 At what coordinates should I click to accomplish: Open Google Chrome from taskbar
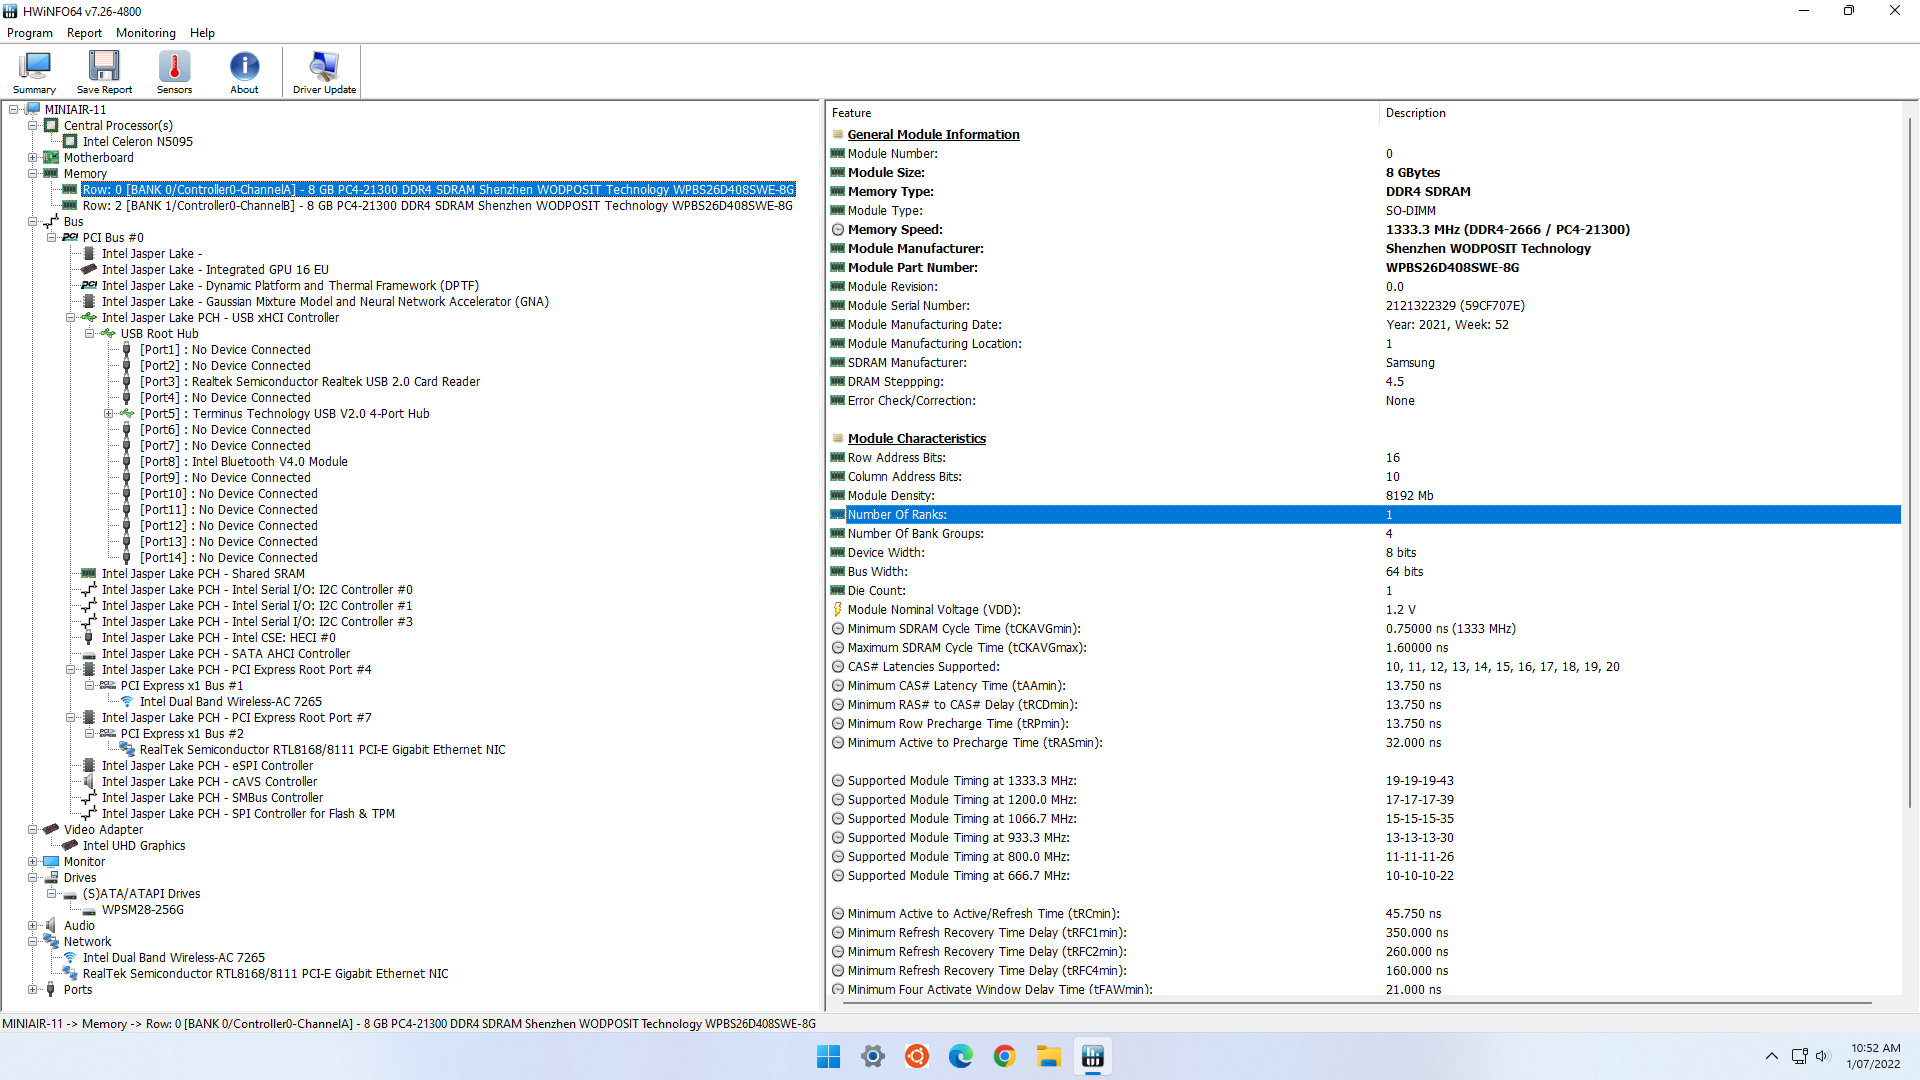[1004, 1057]
